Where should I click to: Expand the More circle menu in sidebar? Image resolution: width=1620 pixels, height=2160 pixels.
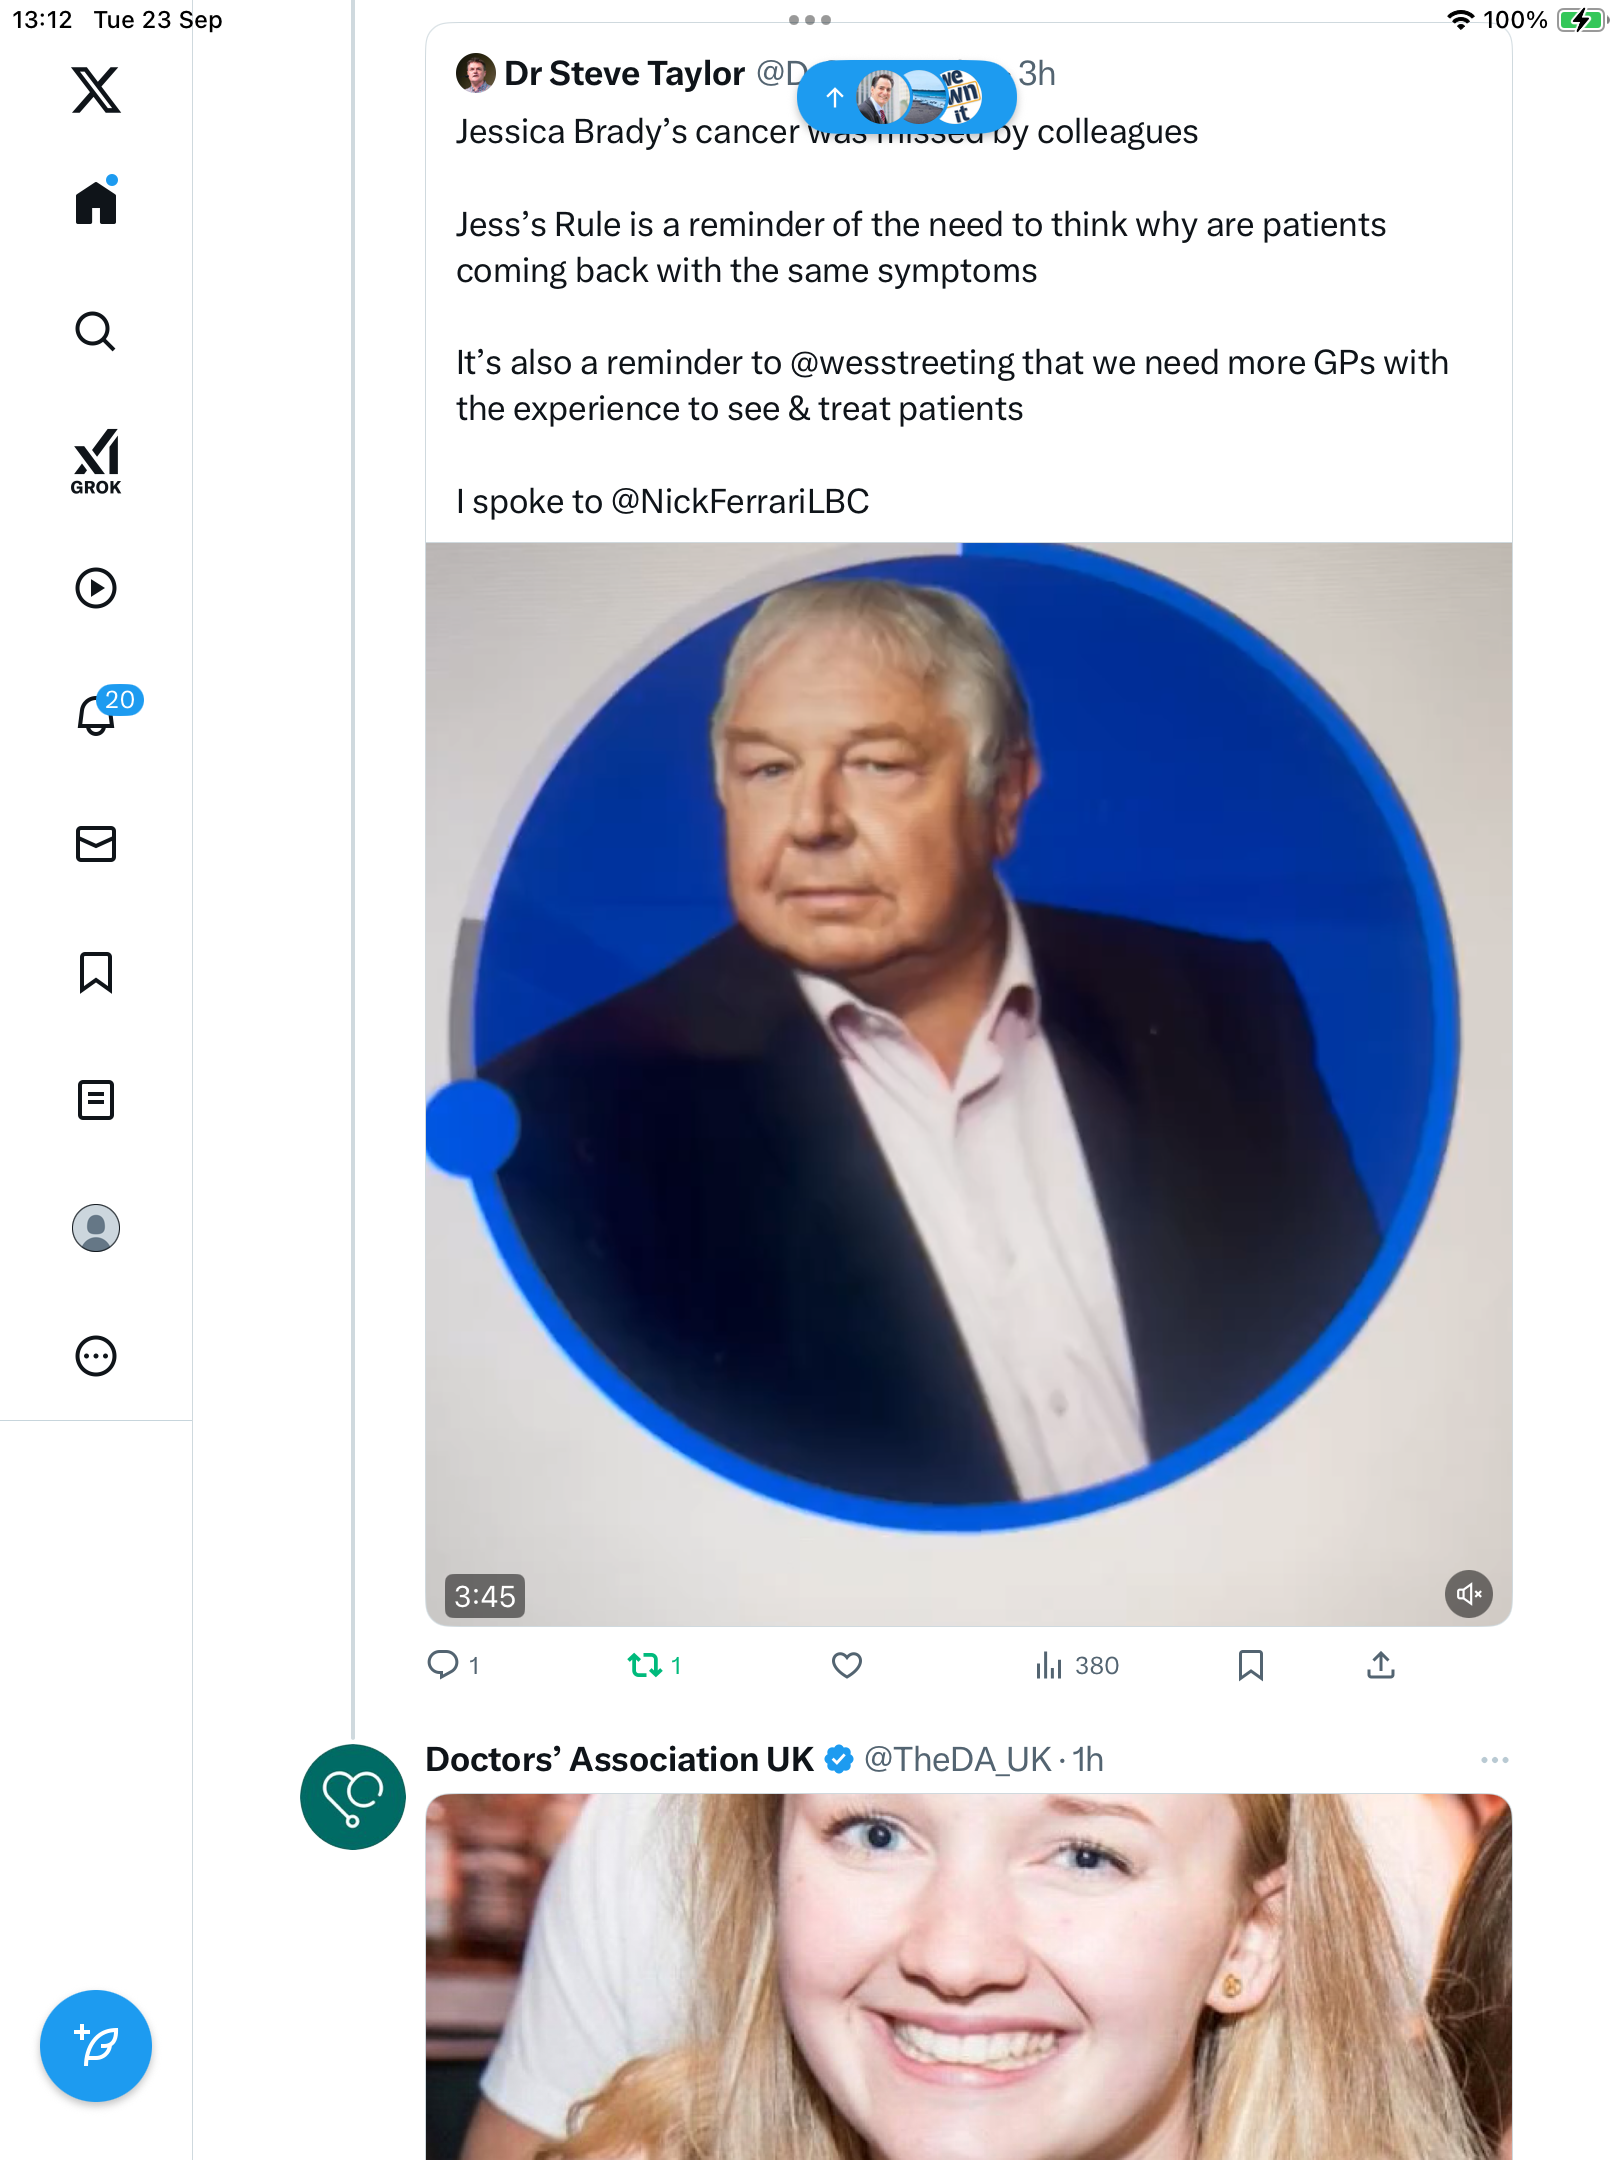click(96, 1356)
